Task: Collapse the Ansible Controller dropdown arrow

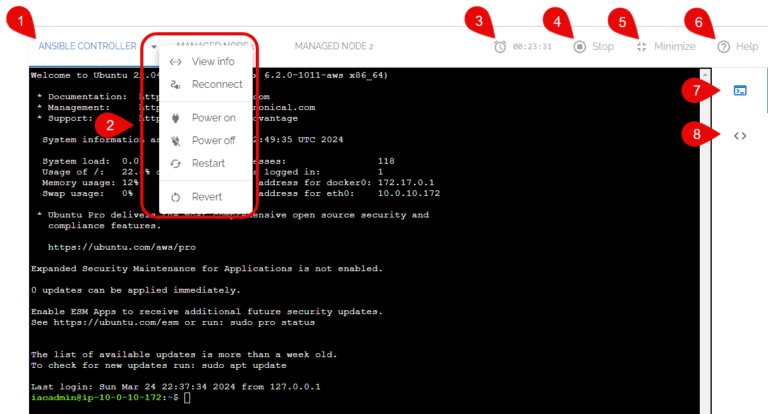Action: [155, 46]
